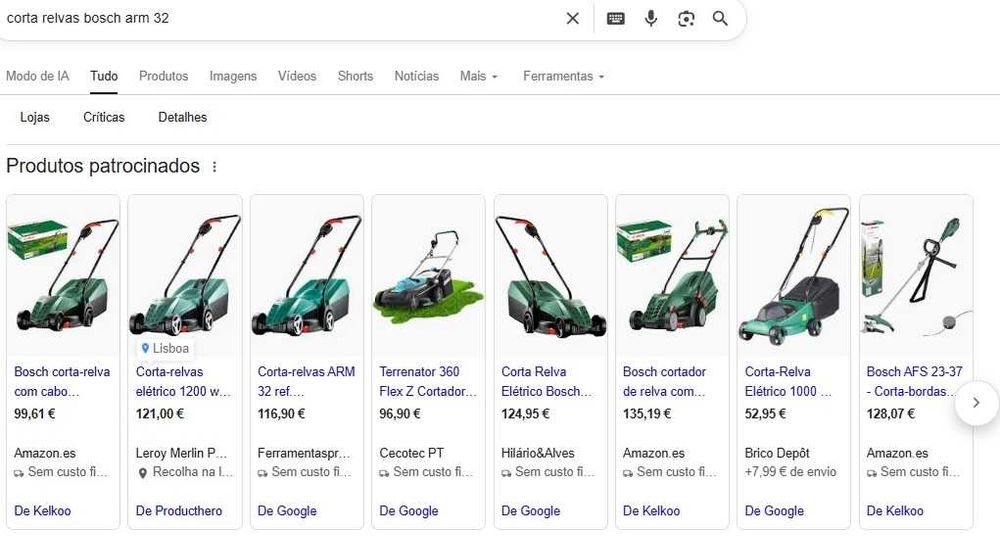
Task: Click De Kelkoo under 128,07 € product
Action: (x=895, y=511)
